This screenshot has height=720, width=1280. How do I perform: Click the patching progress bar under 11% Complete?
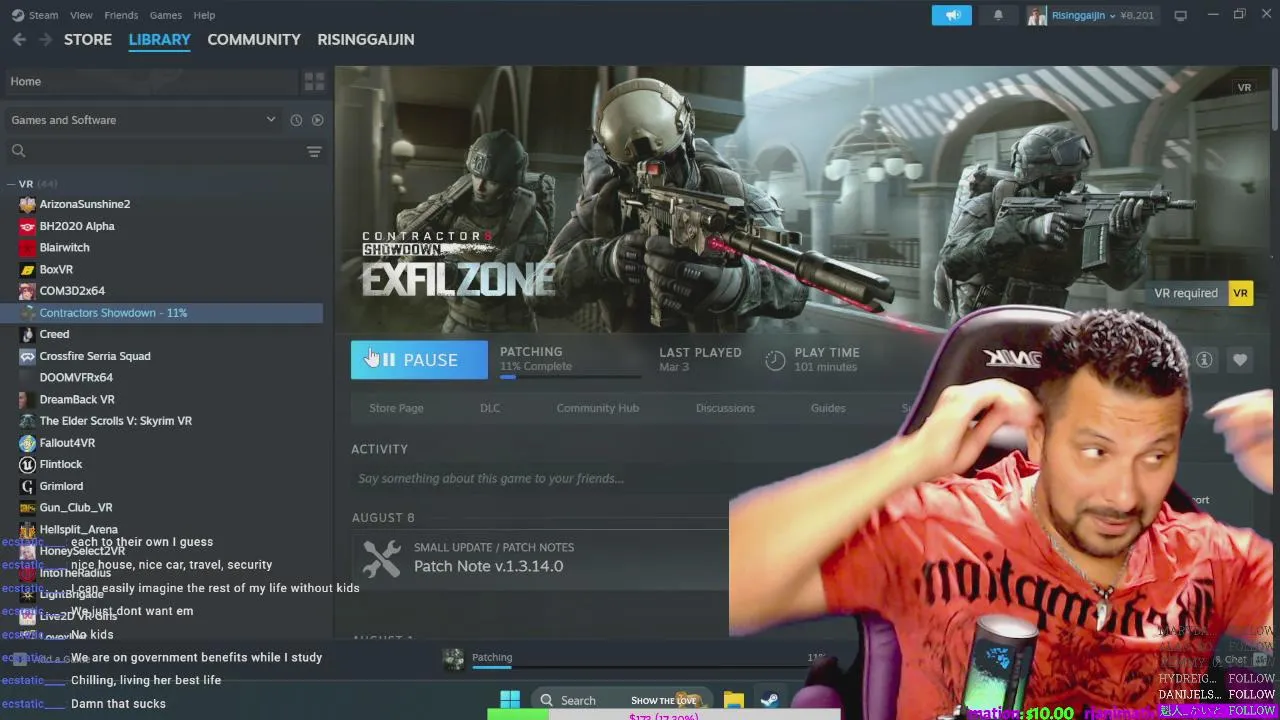point(571,377)
